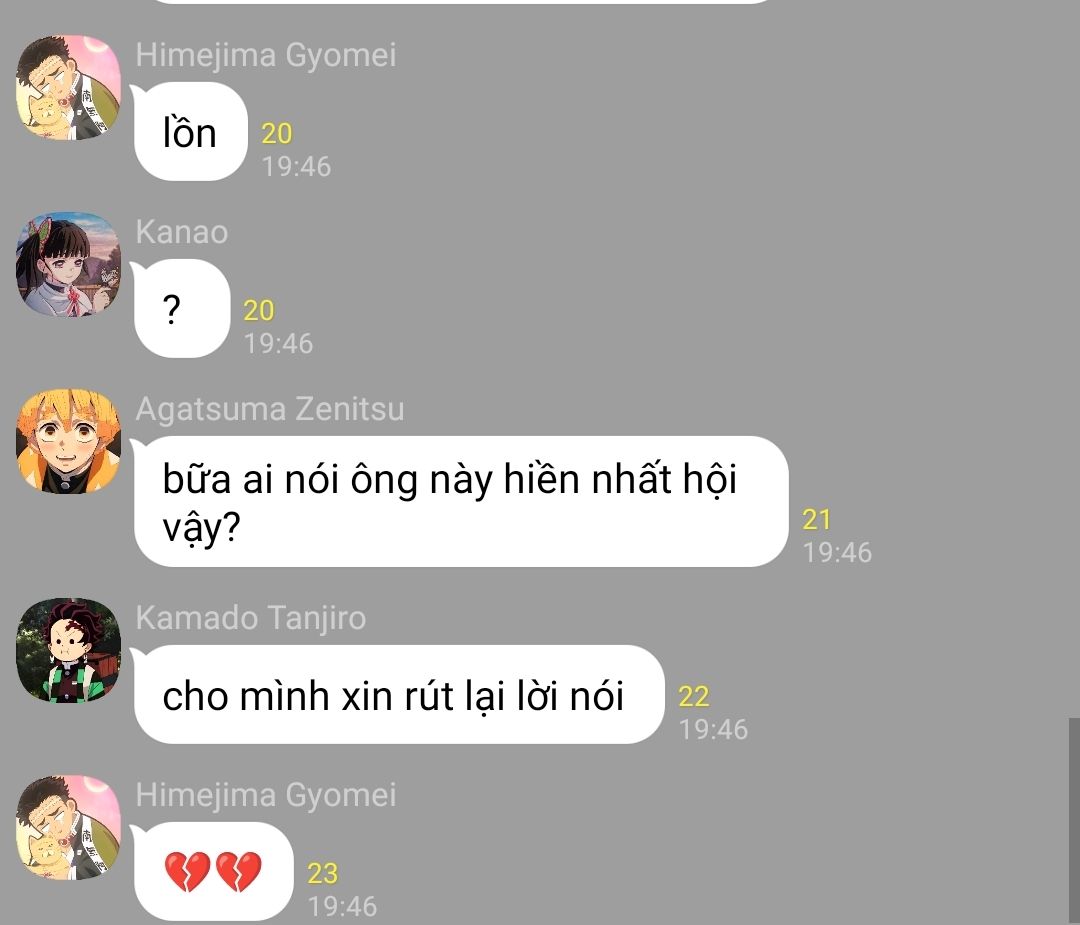Screen dimensions: 1080x925
Task: Open read count 22 beside Tanjiro's message
Action: (x=694, y=696)
